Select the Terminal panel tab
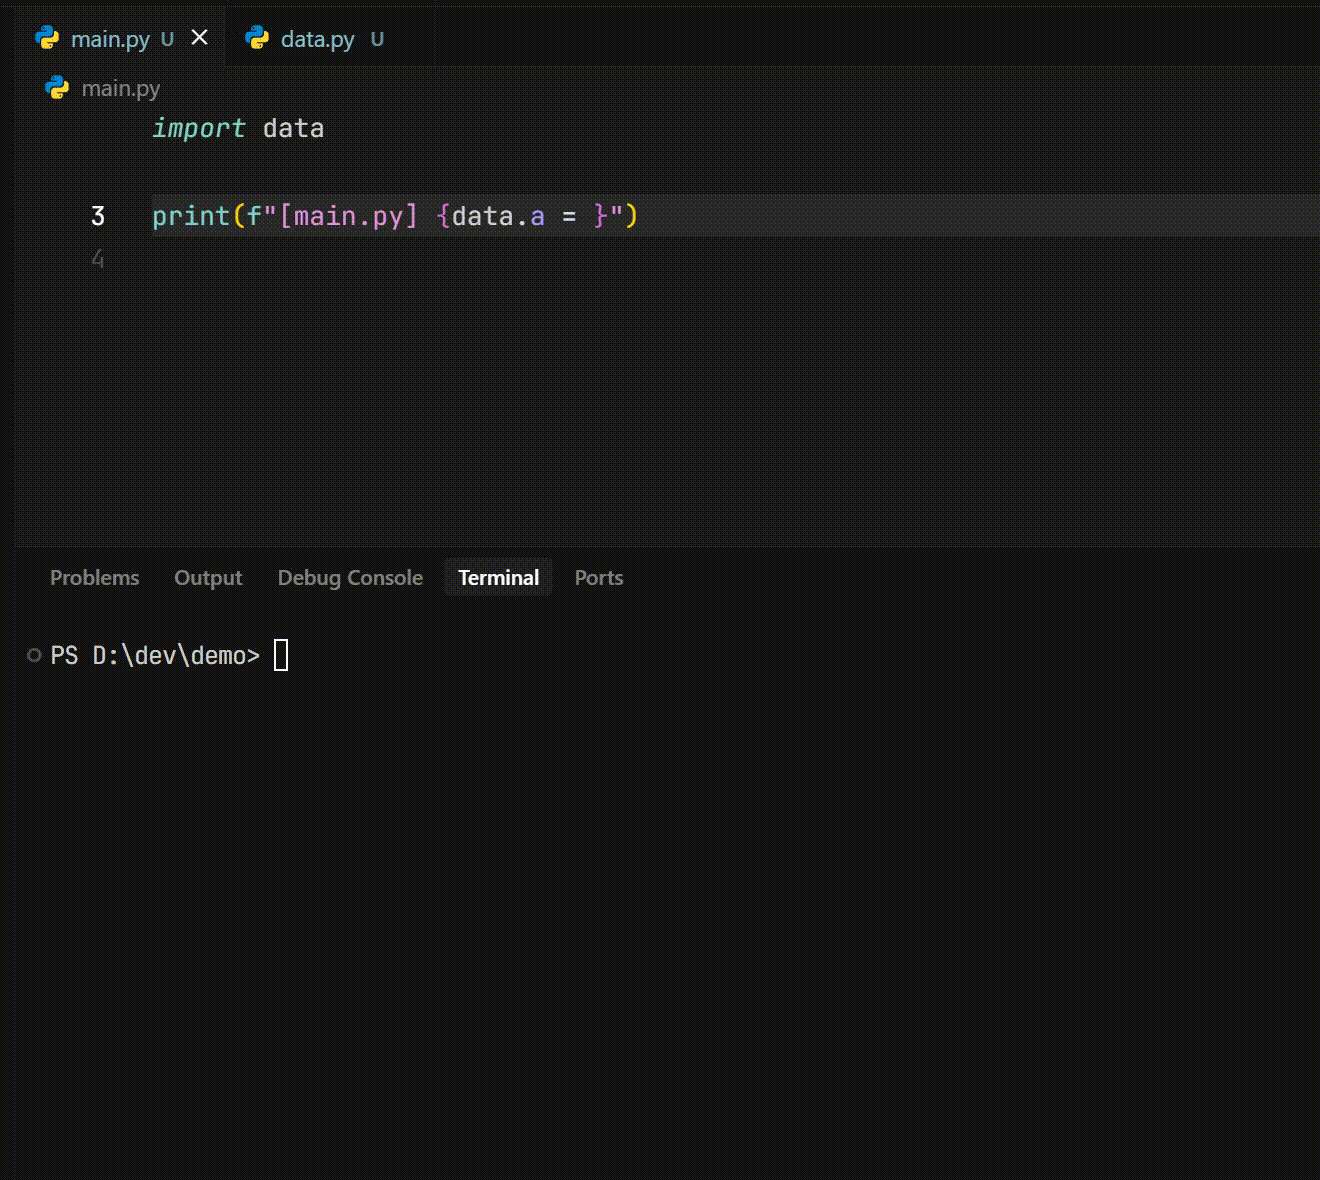Viewport: 1320px width, 1180px height. (x=498, y=577)
